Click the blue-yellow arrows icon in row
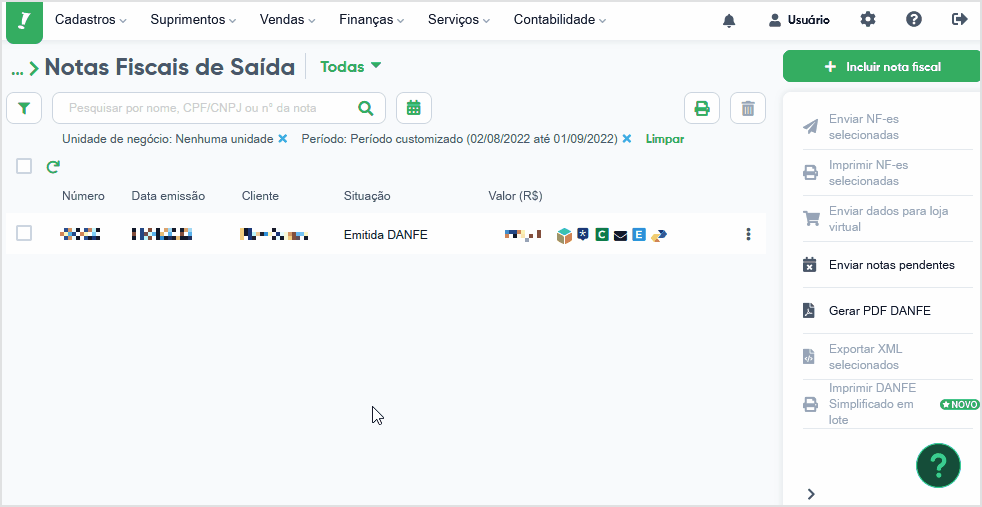The image size is (982, 507). tap(659, 235)
